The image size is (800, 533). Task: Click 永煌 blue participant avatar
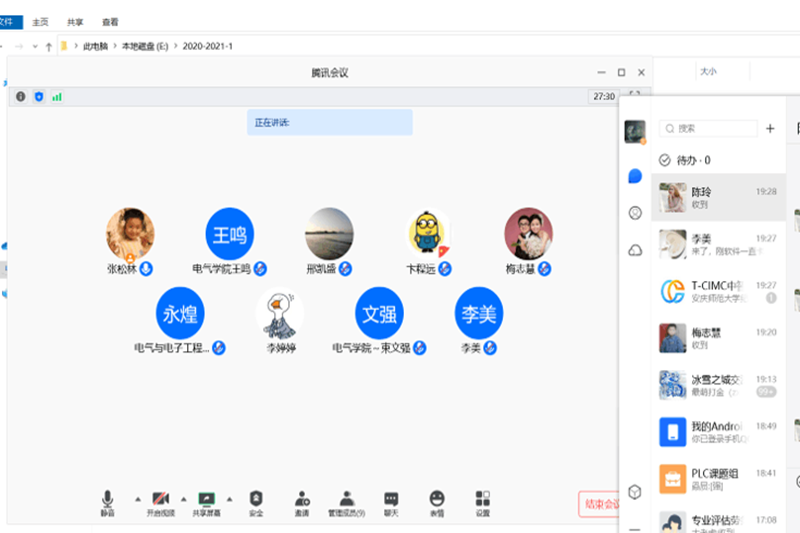180,313
